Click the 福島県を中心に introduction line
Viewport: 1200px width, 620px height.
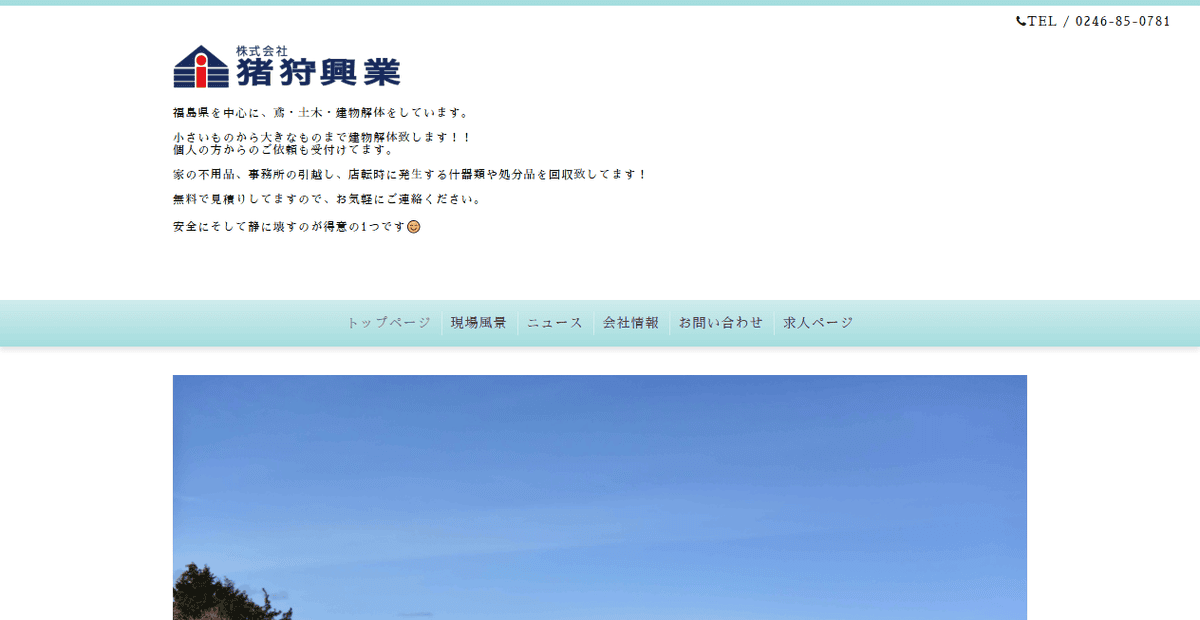pos(317,112)
